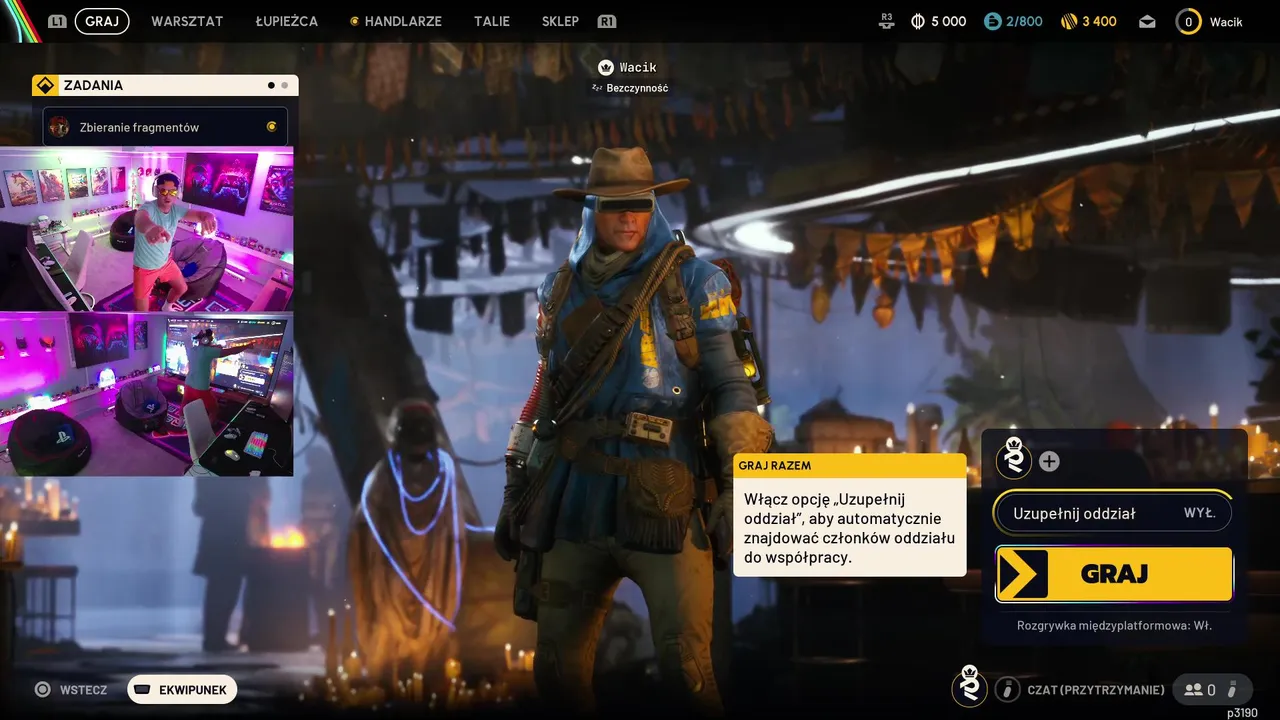Viewport: 1280px width, 720px height.
Task: Open the squad members count showing 0
Action: (x=1200, y=690)
